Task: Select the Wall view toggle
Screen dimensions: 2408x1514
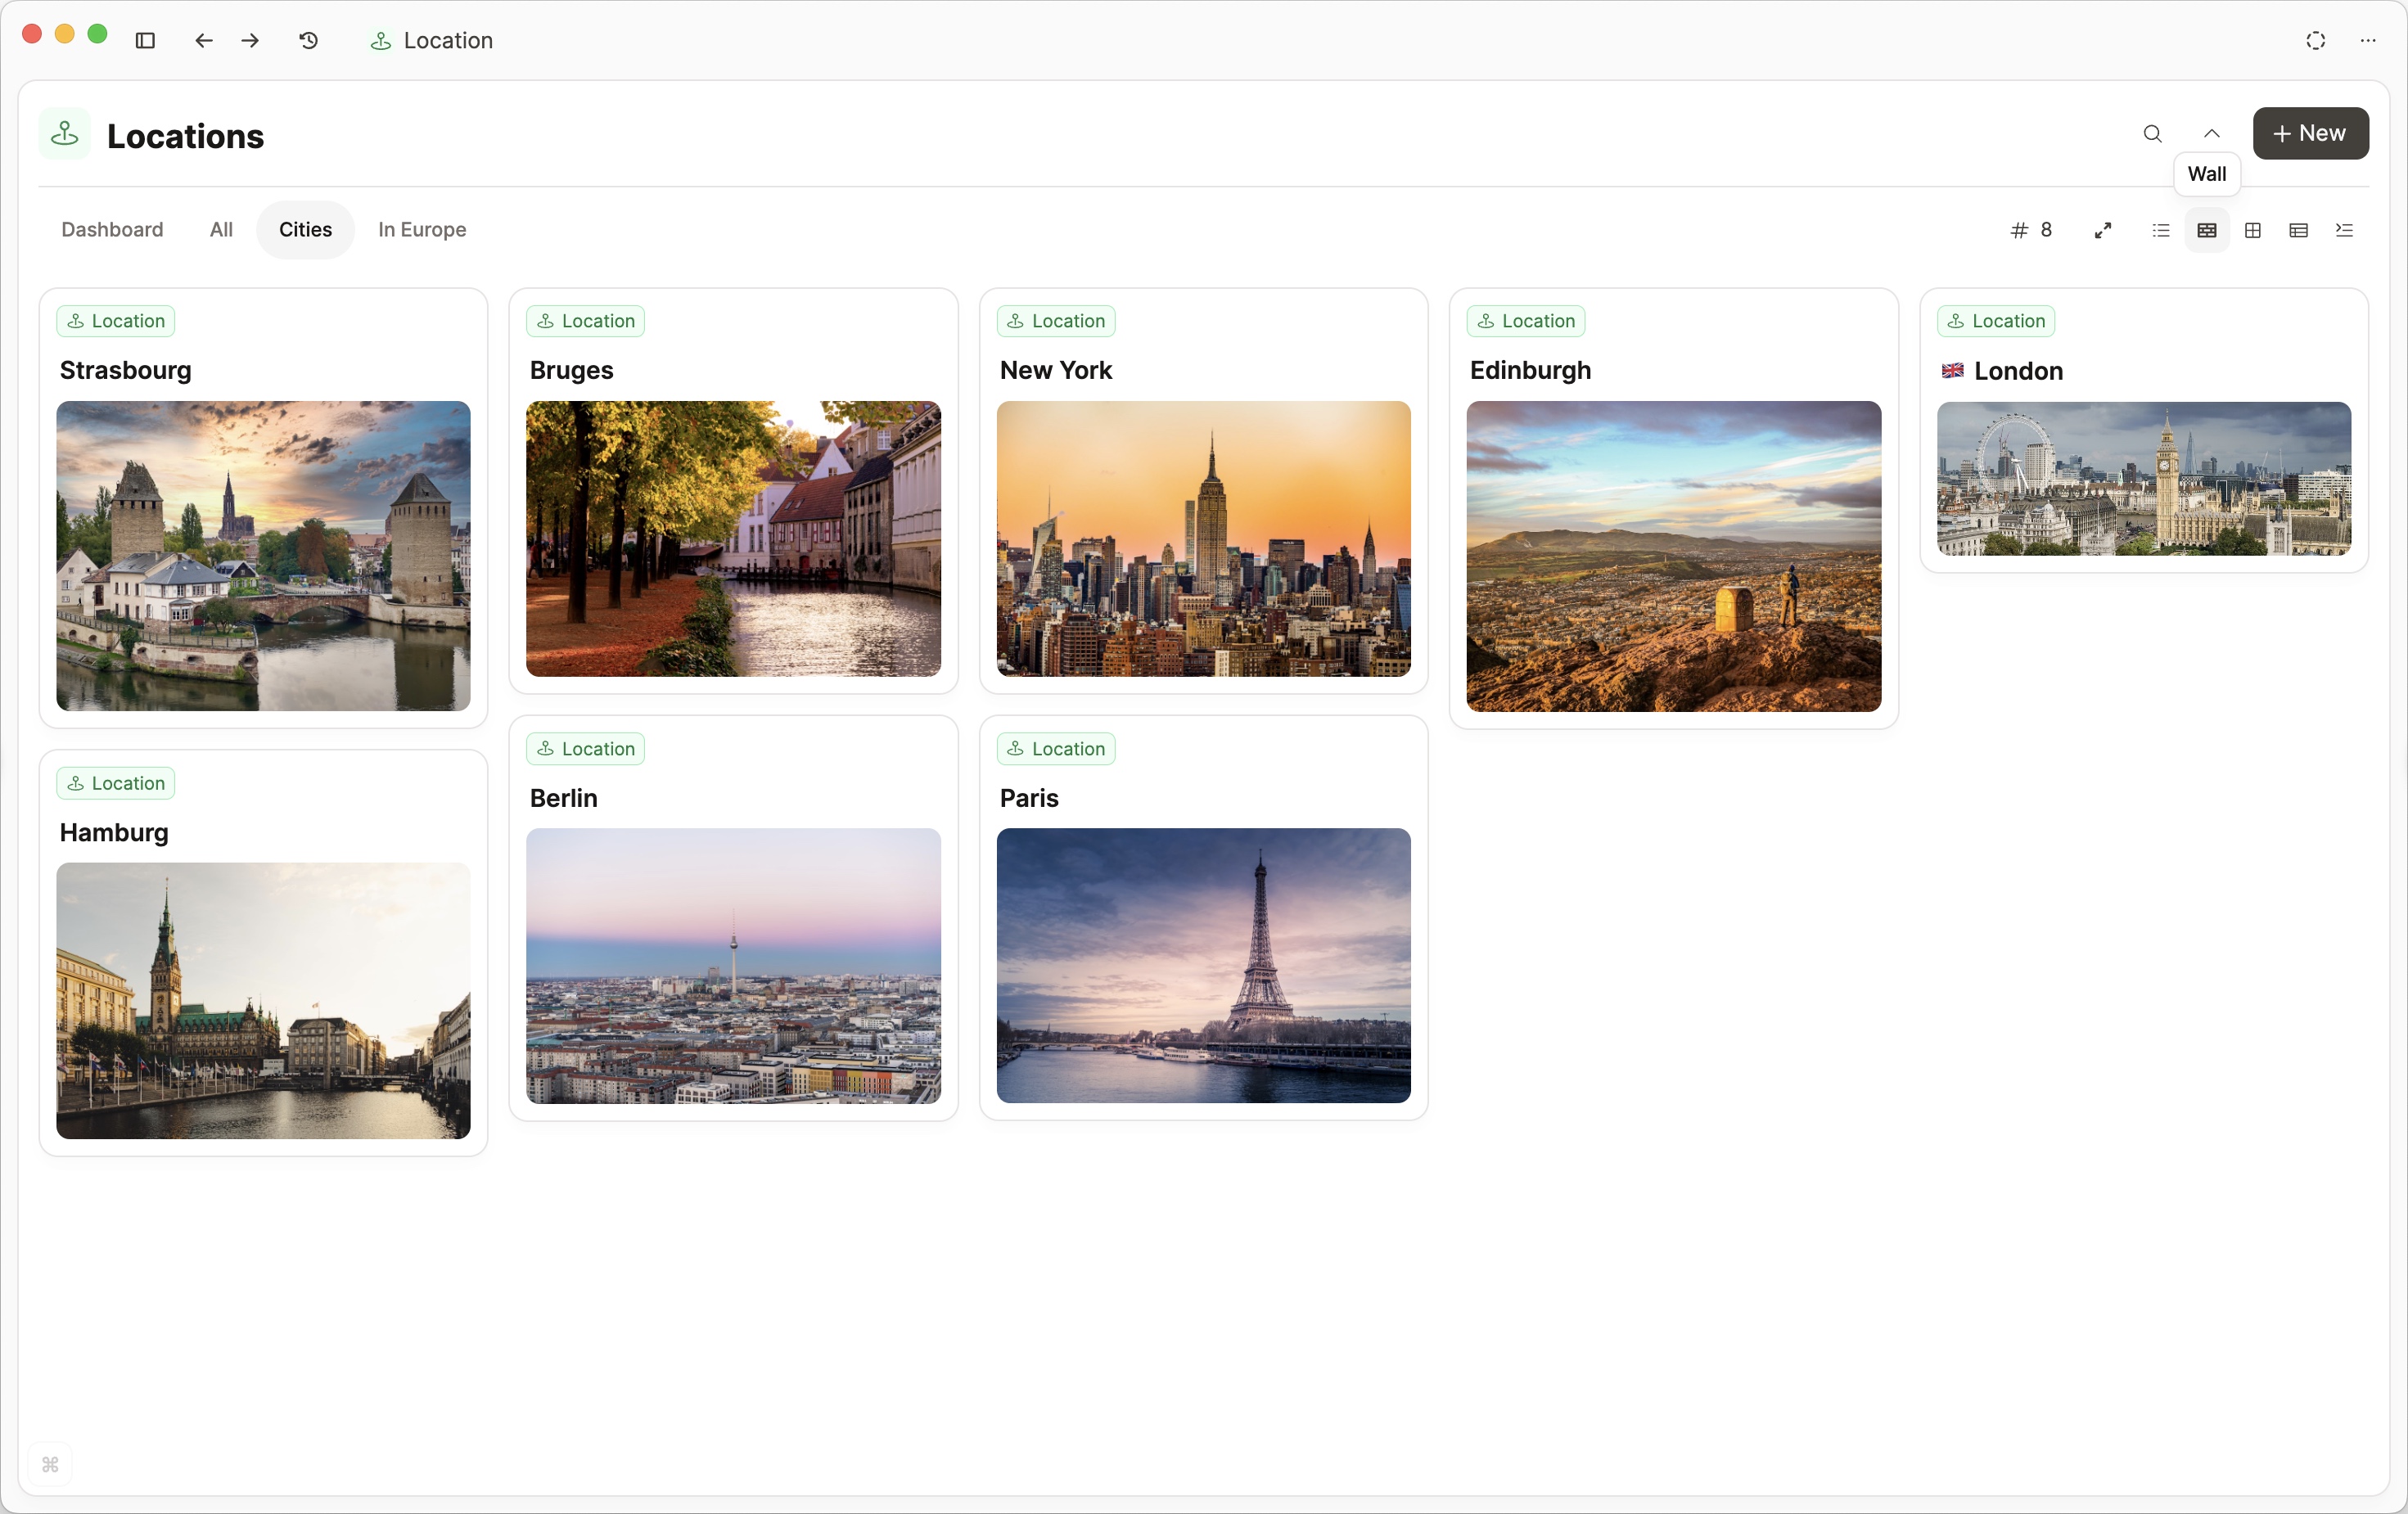Action: point(2206,230)
